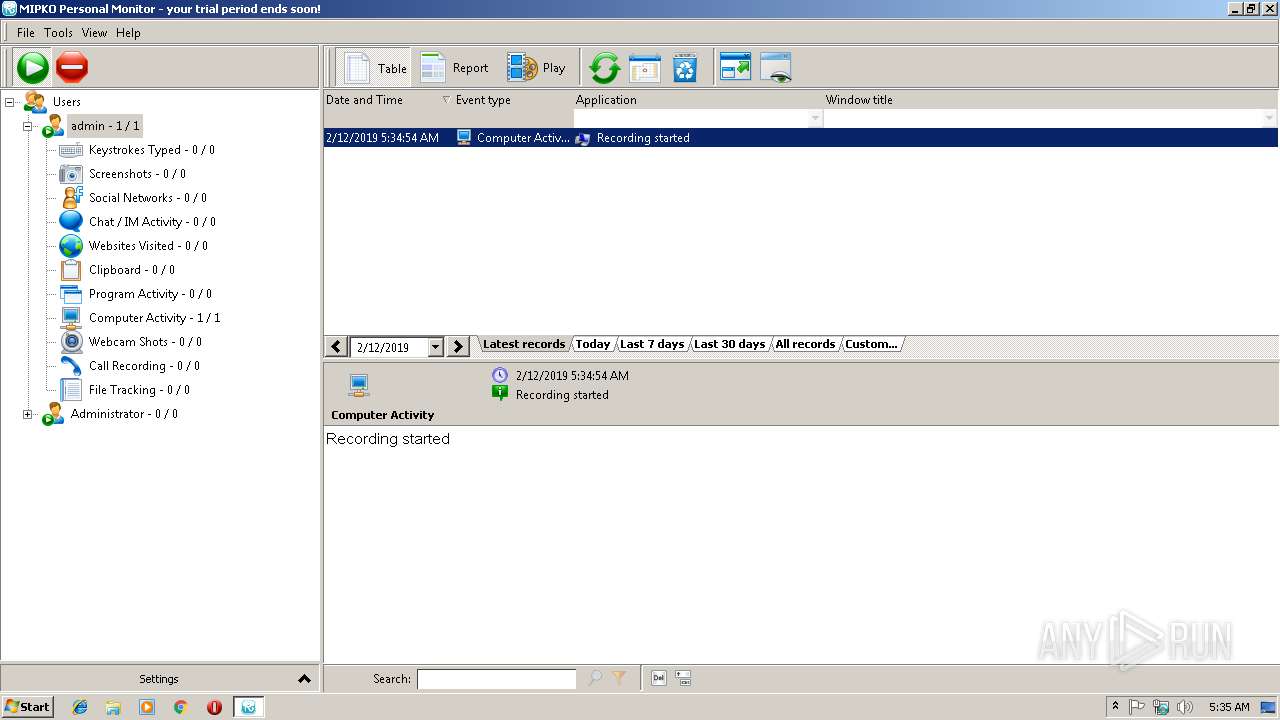Open the Application filter dropdown
1280x720 pixels.
point(815,118)
